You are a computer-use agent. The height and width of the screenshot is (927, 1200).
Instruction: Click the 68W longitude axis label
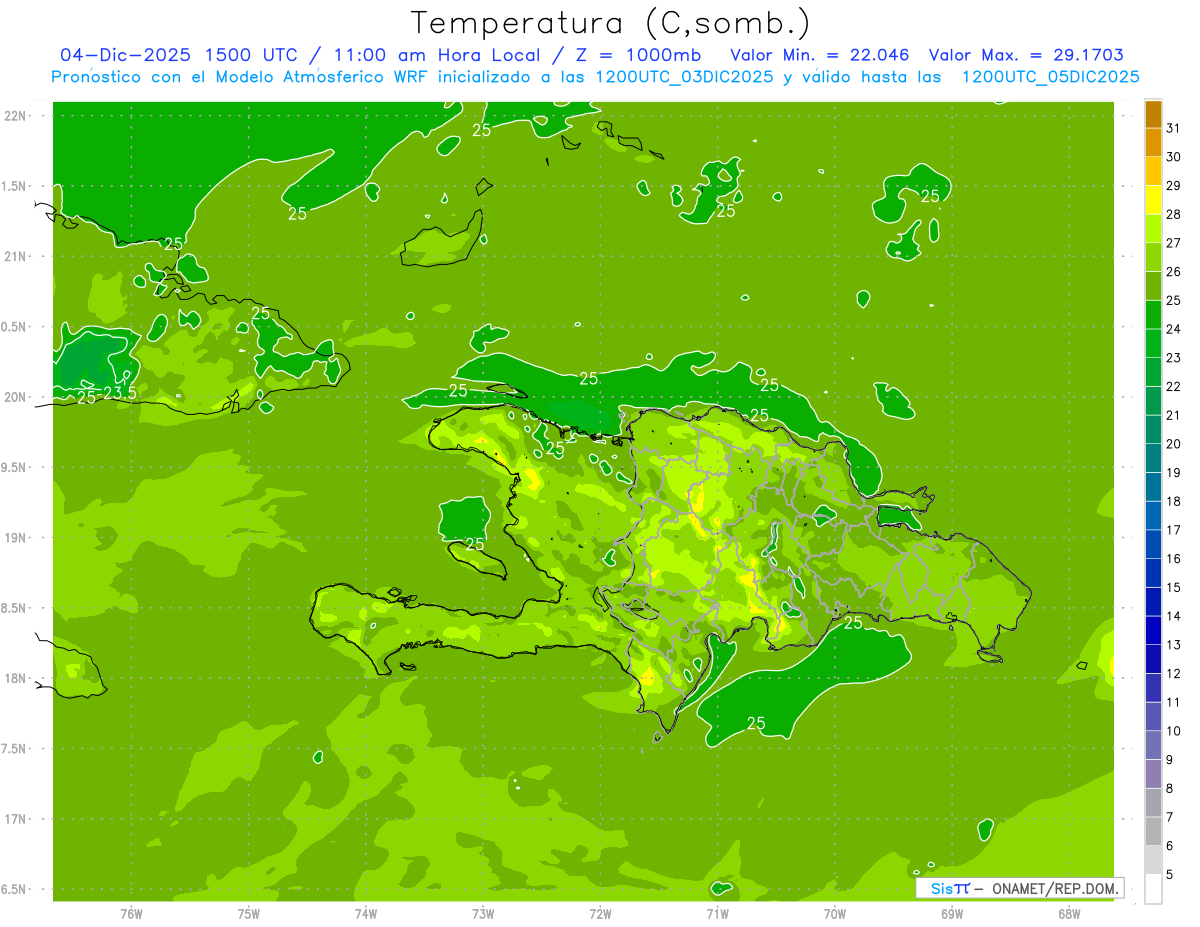(x=1068, y=914)
